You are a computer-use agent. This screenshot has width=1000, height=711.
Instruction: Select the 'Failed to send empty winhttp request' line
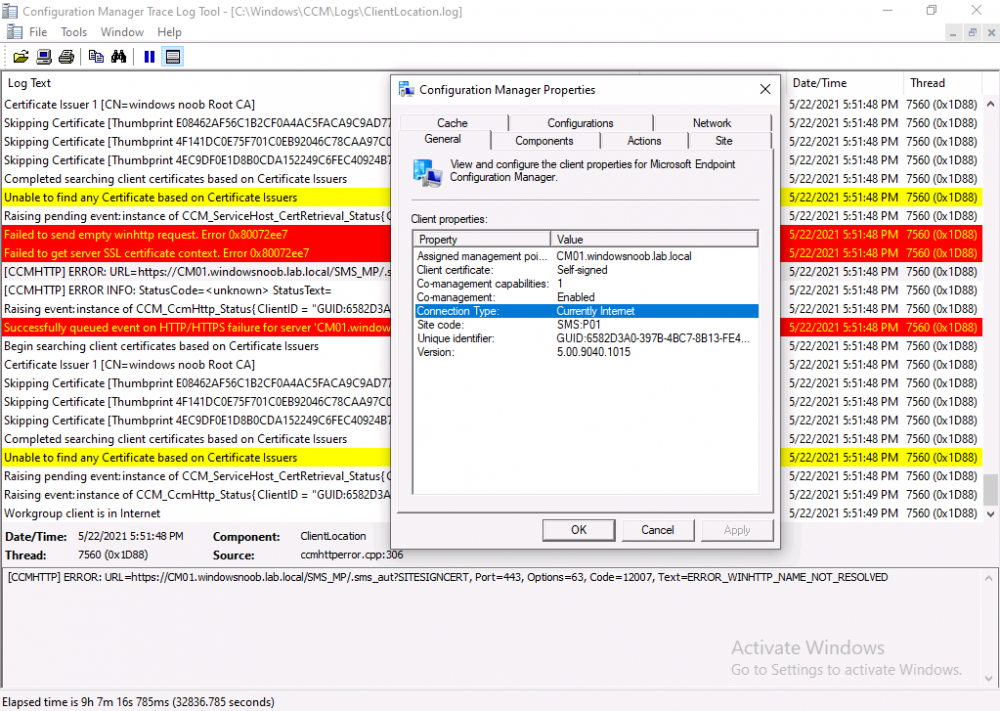(196, 235)
